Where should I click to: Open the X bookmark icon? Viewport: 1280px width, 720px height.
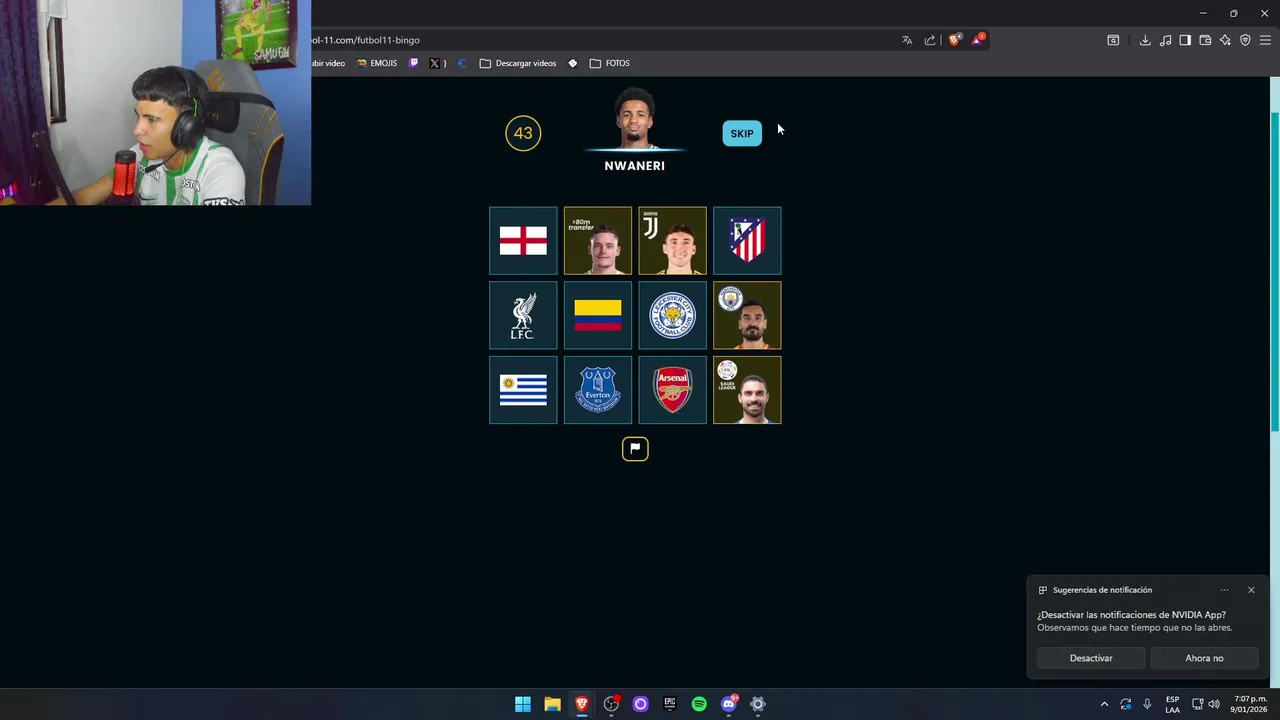pos(435,63)
